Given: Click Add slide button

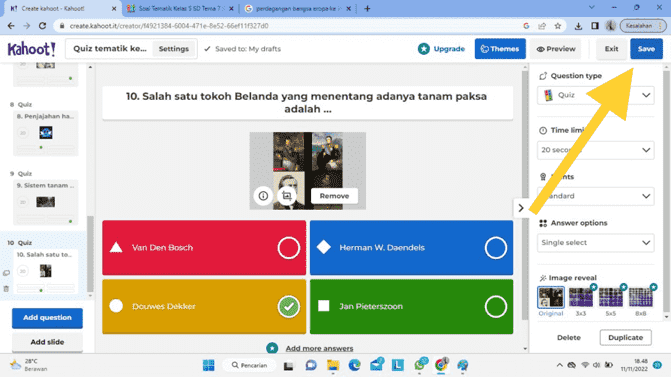Looking at the screenshot, I should 47,342.
